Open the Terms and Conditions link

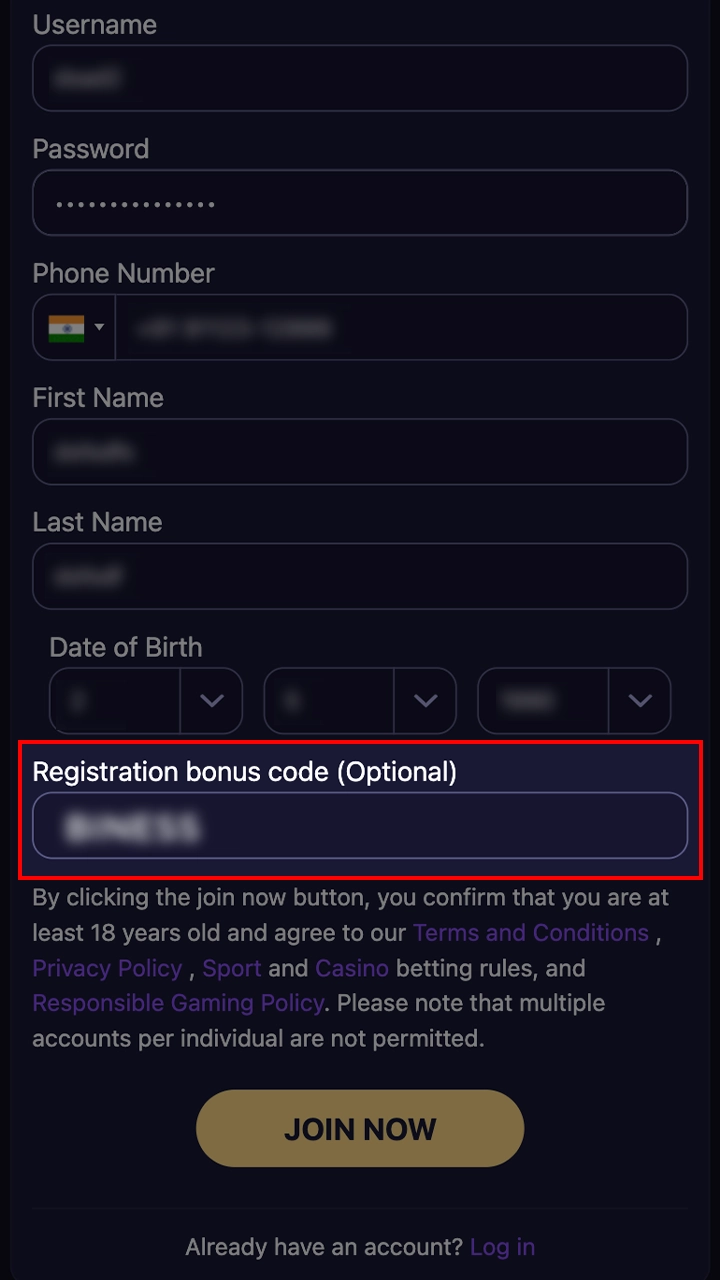pos(530,933)
